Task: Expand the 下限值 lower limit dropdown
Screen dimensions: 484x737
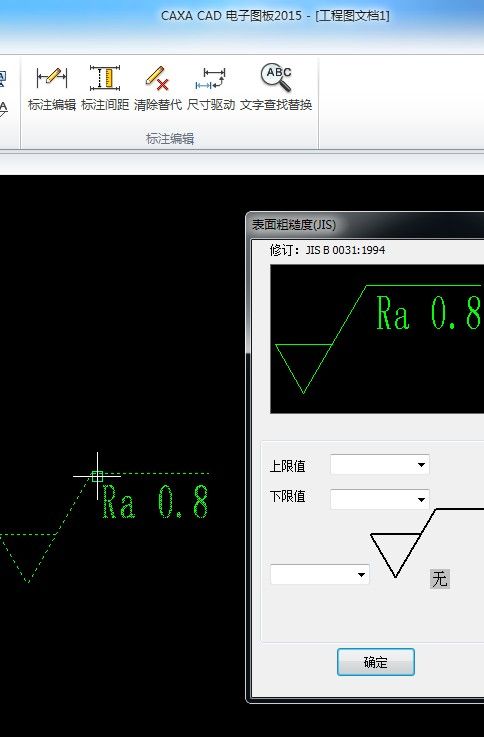Action: click(422, 499)
